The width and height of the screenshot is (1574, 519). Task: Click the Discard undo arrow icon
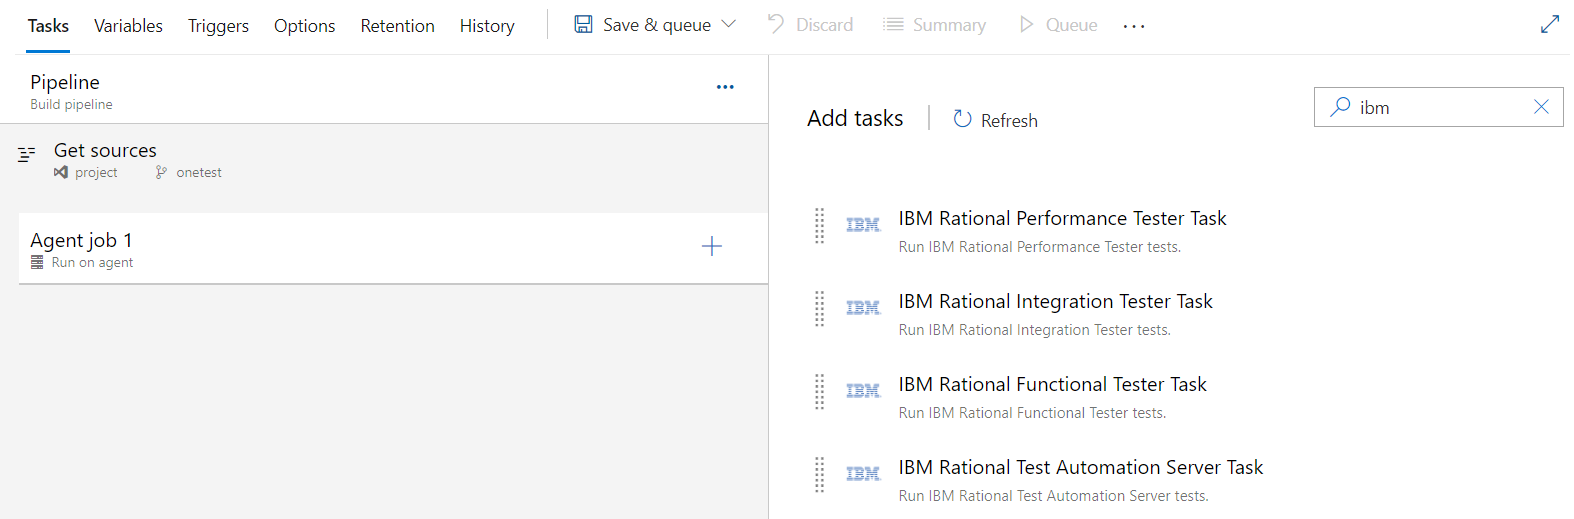tap(776, 24)
